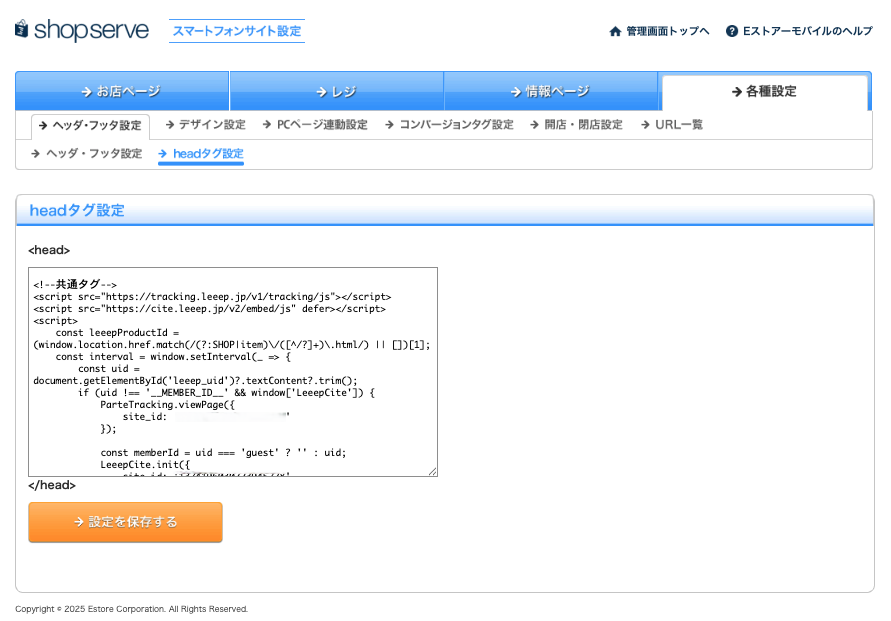Screen dimensions: 891x621
Task: Click the shopserve logo
Action: pyautogui.click(x=82, y=30)
